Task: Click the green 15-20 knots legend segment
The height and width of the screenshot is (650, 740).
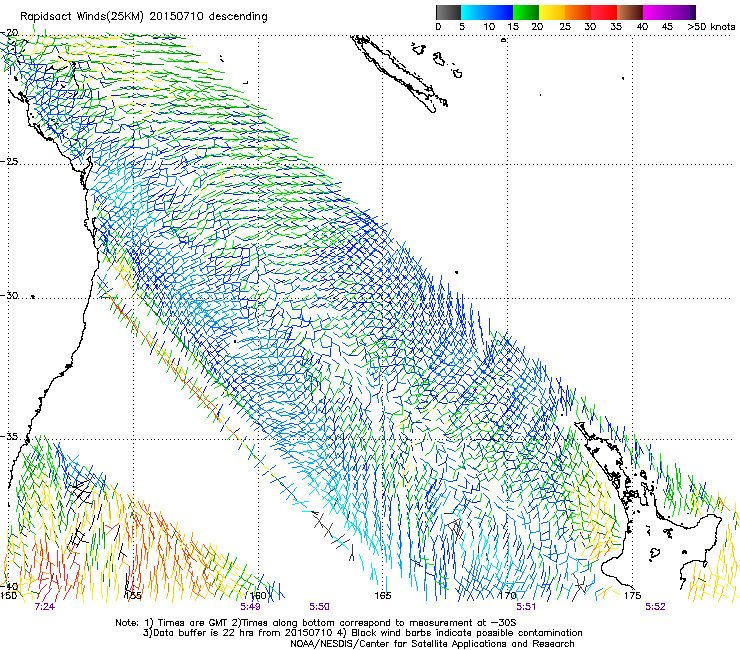Action: (x=526, y=12)
